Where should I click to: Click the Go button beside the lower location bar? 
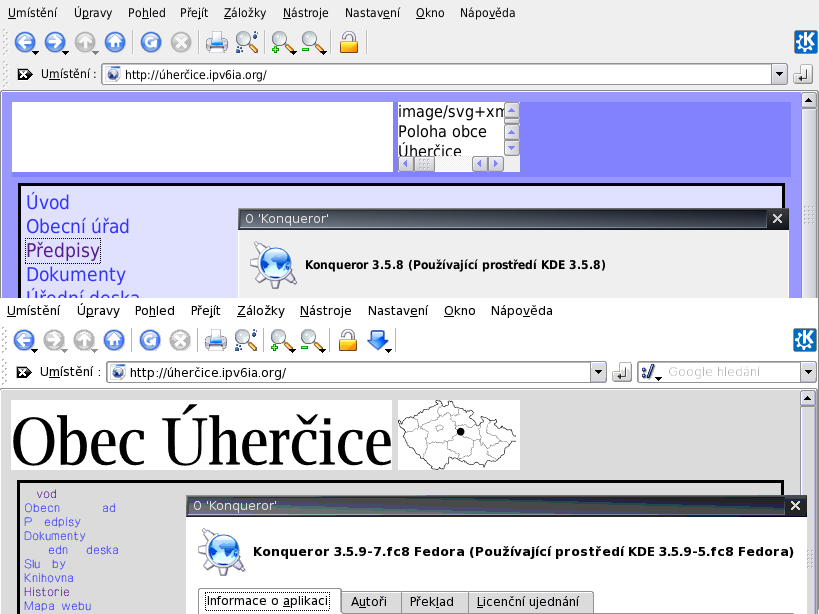pyautogui.click(x=622, y=372)
